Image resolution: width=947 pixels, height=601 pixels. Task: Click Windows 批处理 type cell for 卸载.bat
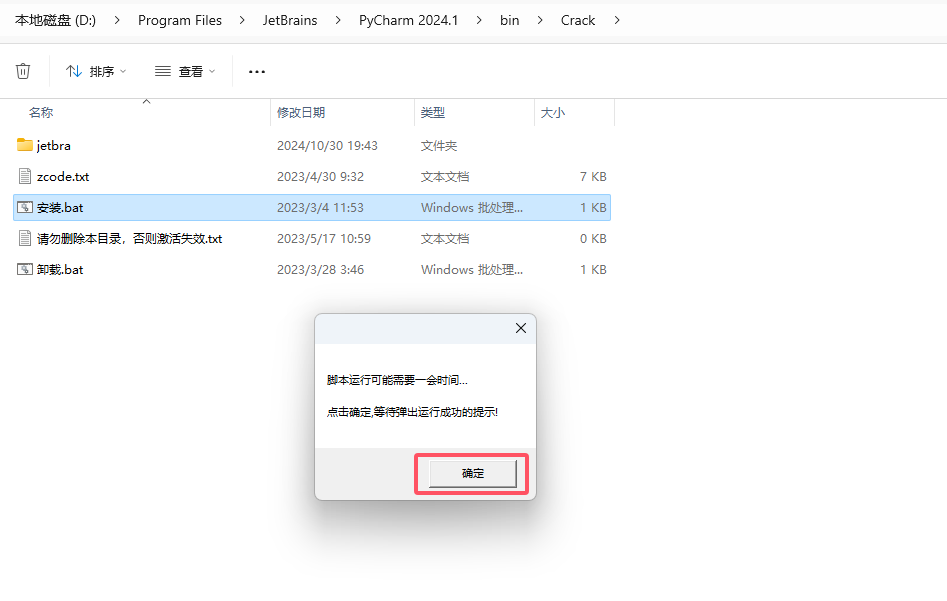[x=472, y=269]
